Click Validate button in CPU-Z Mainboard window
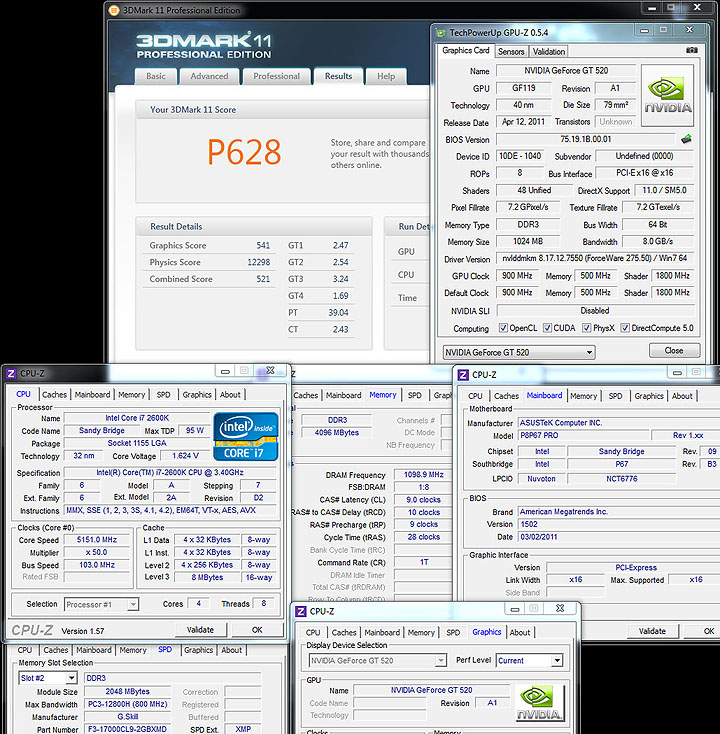 coord(652,631)
